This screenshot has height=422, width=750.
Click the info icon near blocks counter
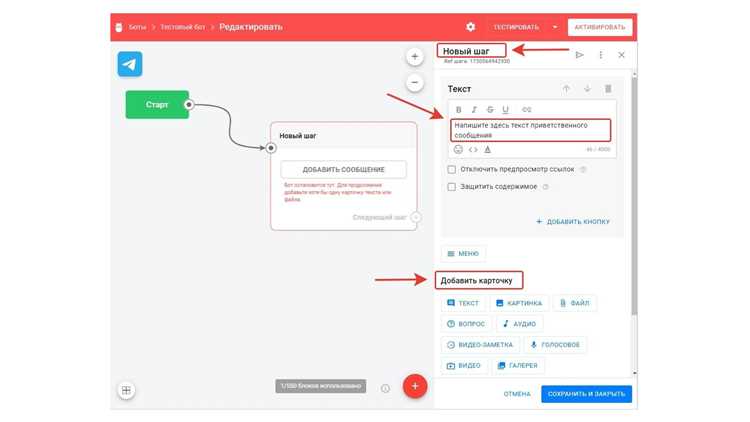coord(386,388)
